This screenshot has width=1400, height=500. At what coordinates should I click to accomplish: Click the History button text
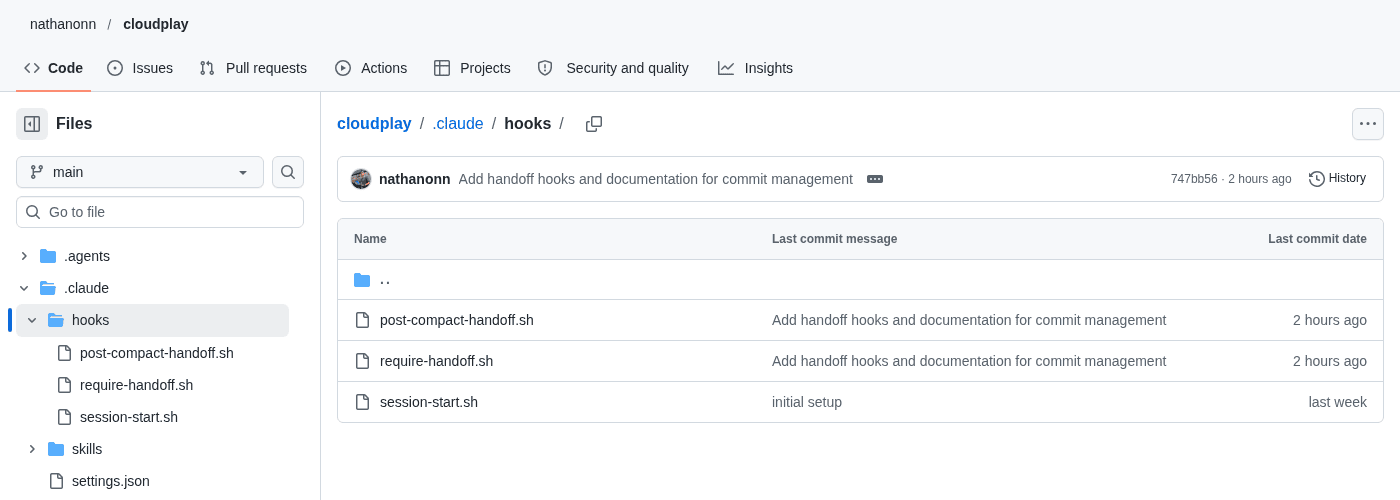point(1347,178)
